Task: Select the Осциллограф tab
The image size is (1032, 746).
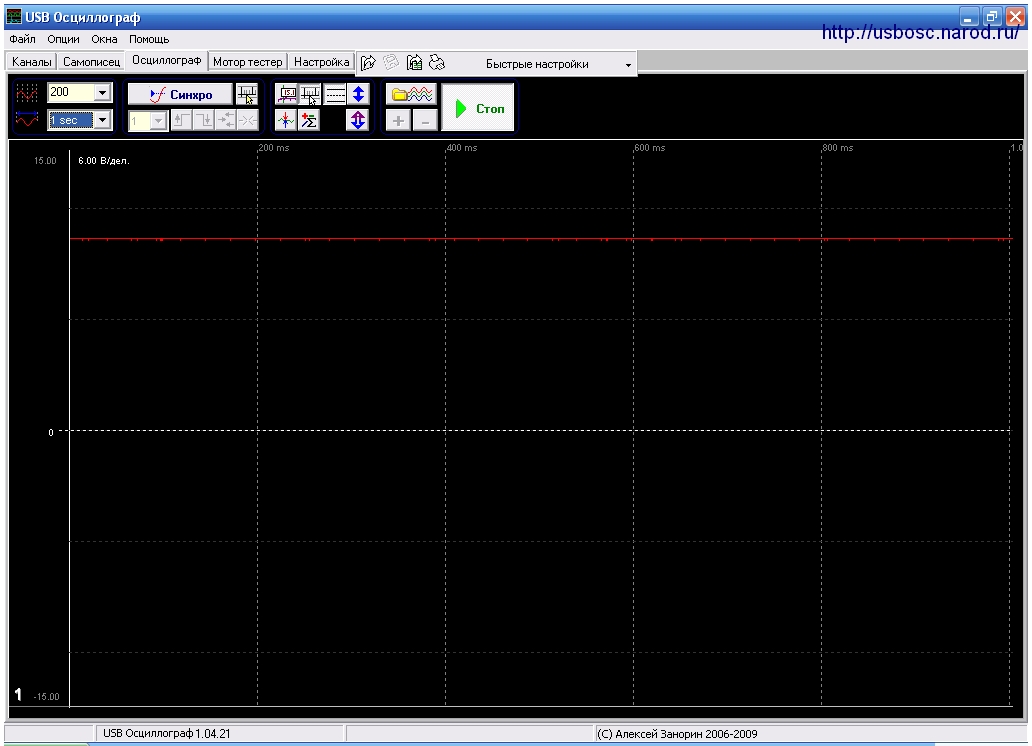Action: [167, 61]
